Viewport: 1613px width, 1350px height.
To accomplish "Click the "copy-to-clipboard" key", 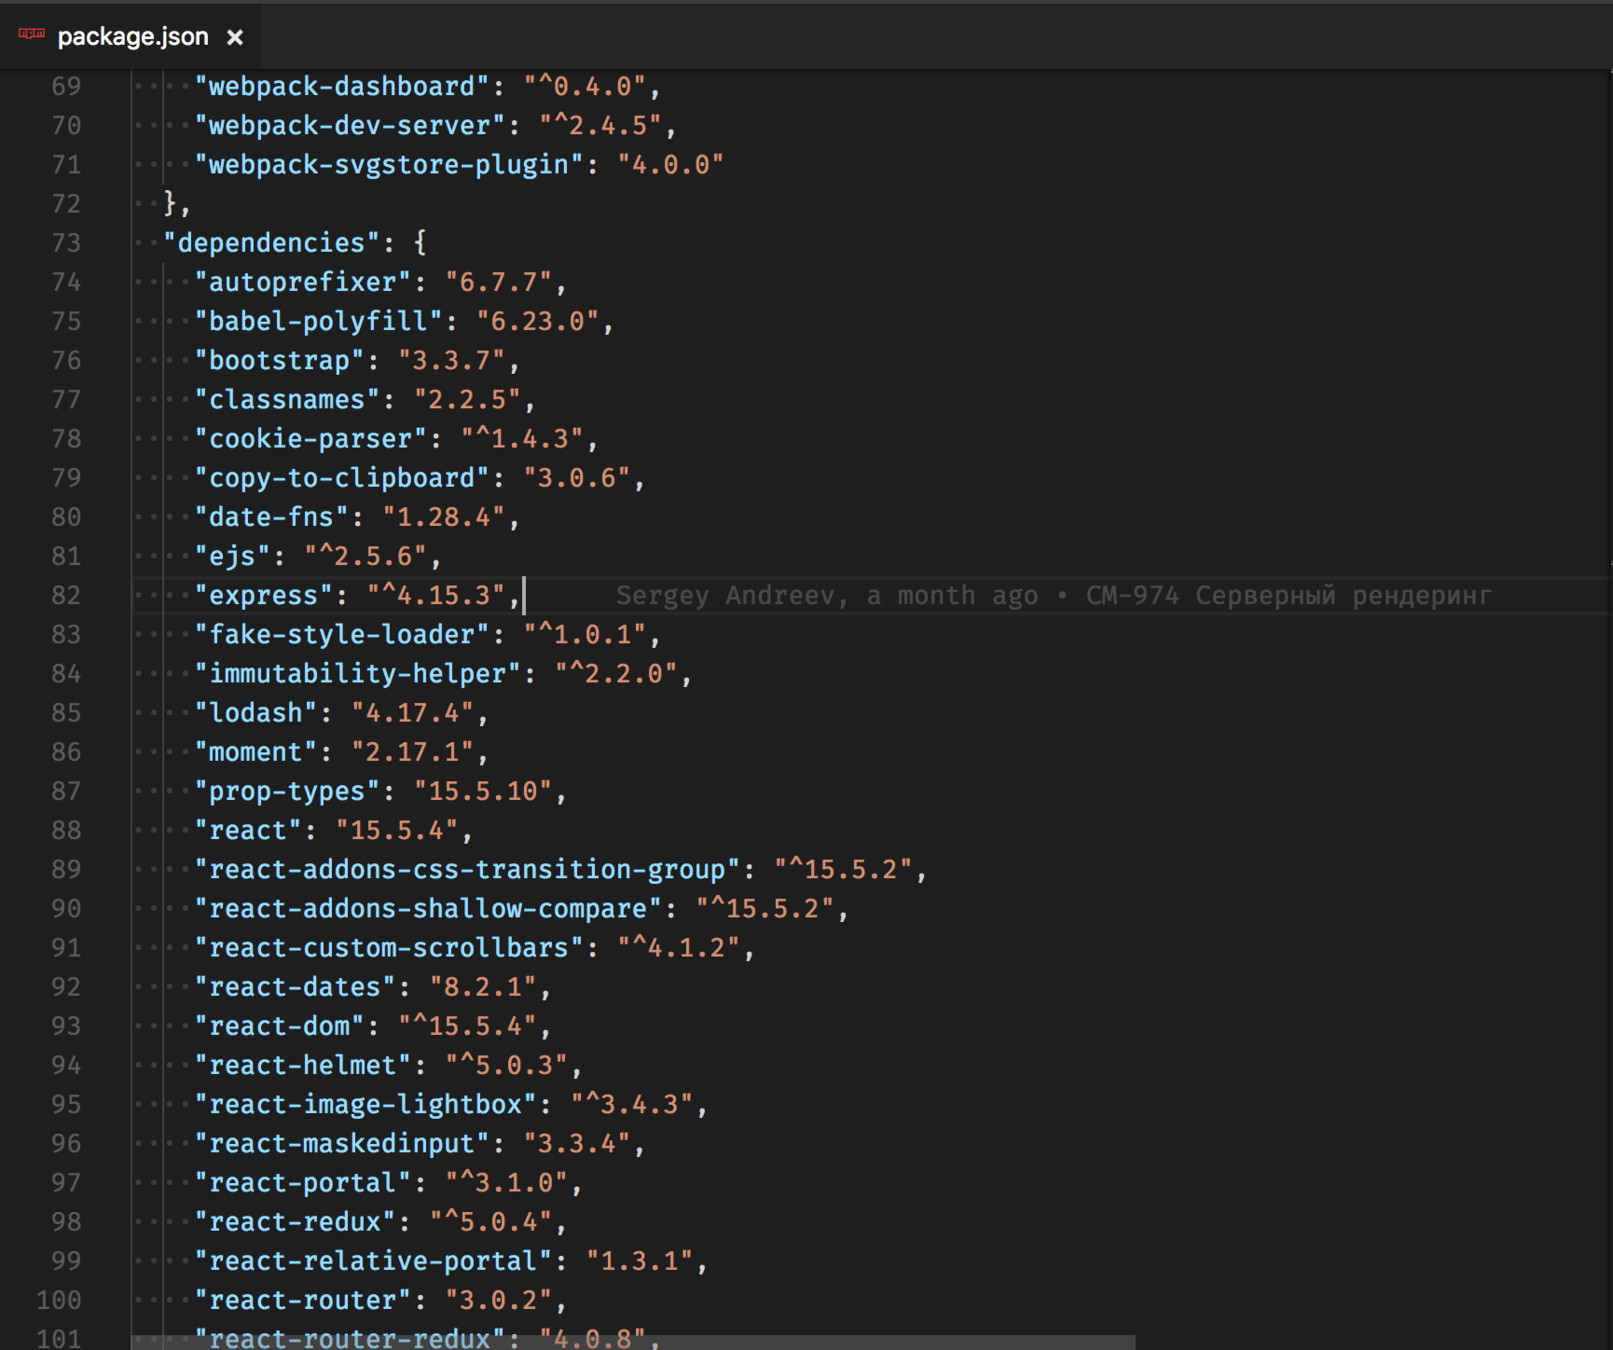I will click(342, 478).
